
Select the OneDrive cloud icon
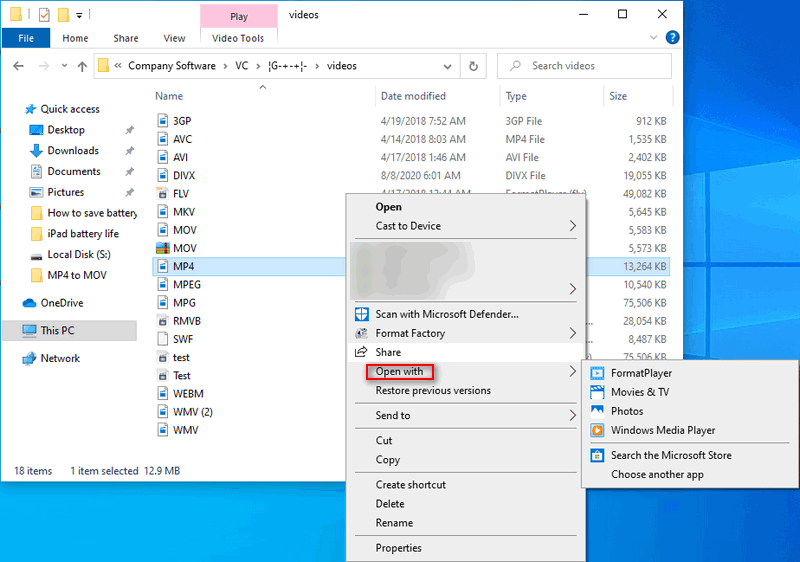tap(30, 303)
